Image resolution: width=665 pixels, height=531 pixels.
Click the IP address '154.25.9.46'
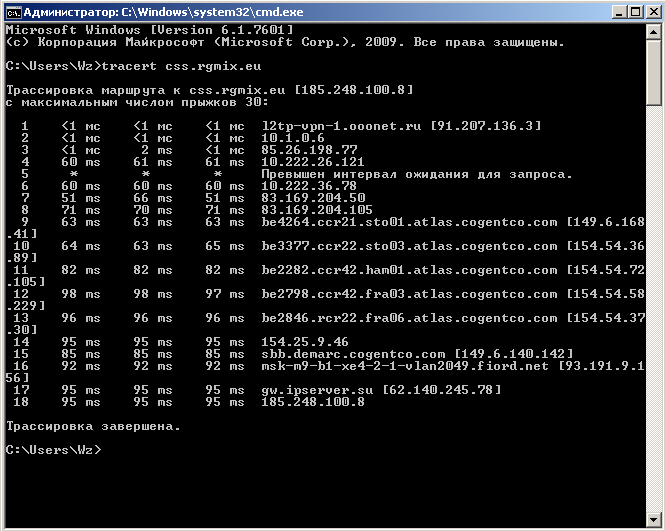[x=305, y=342]
